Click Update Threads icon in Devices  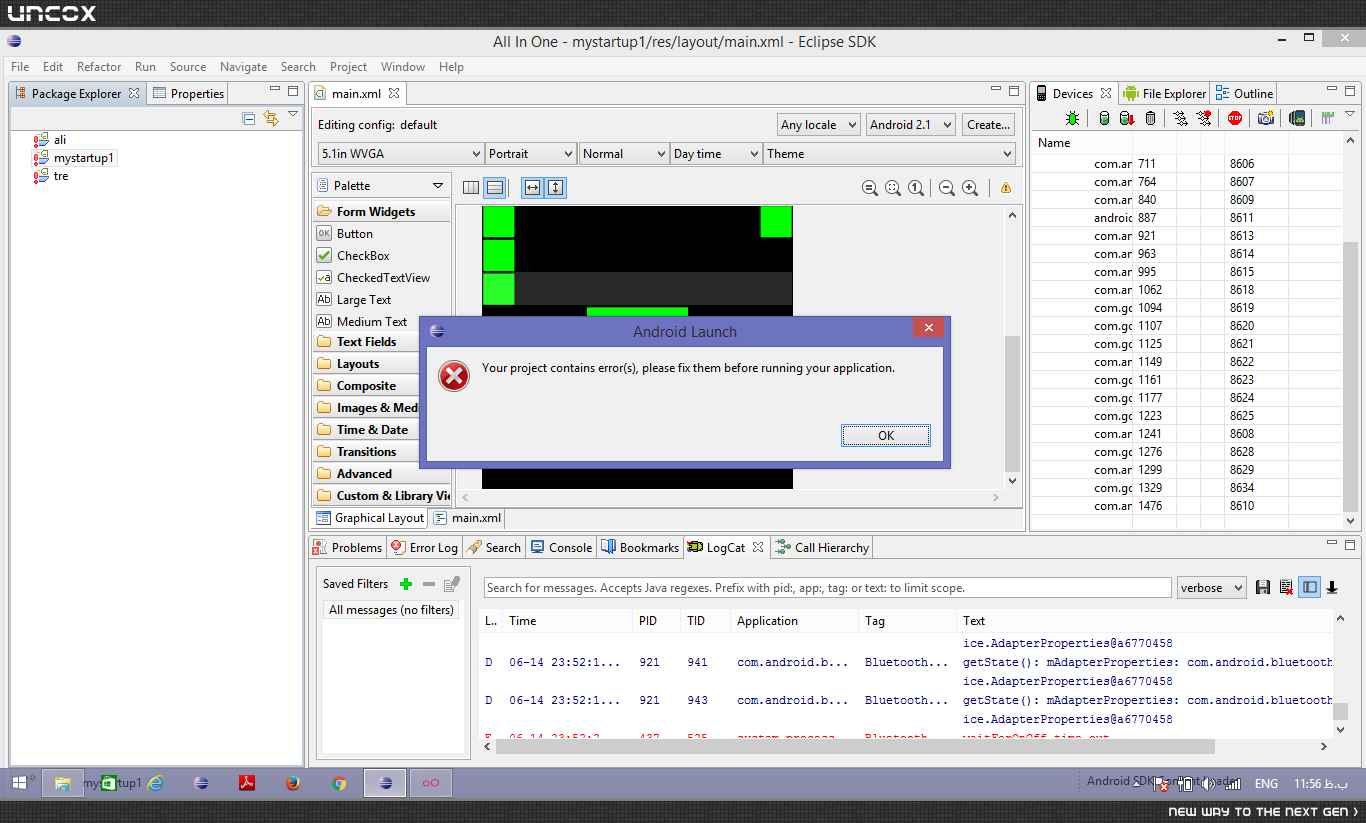click(x=1180, y=118)
